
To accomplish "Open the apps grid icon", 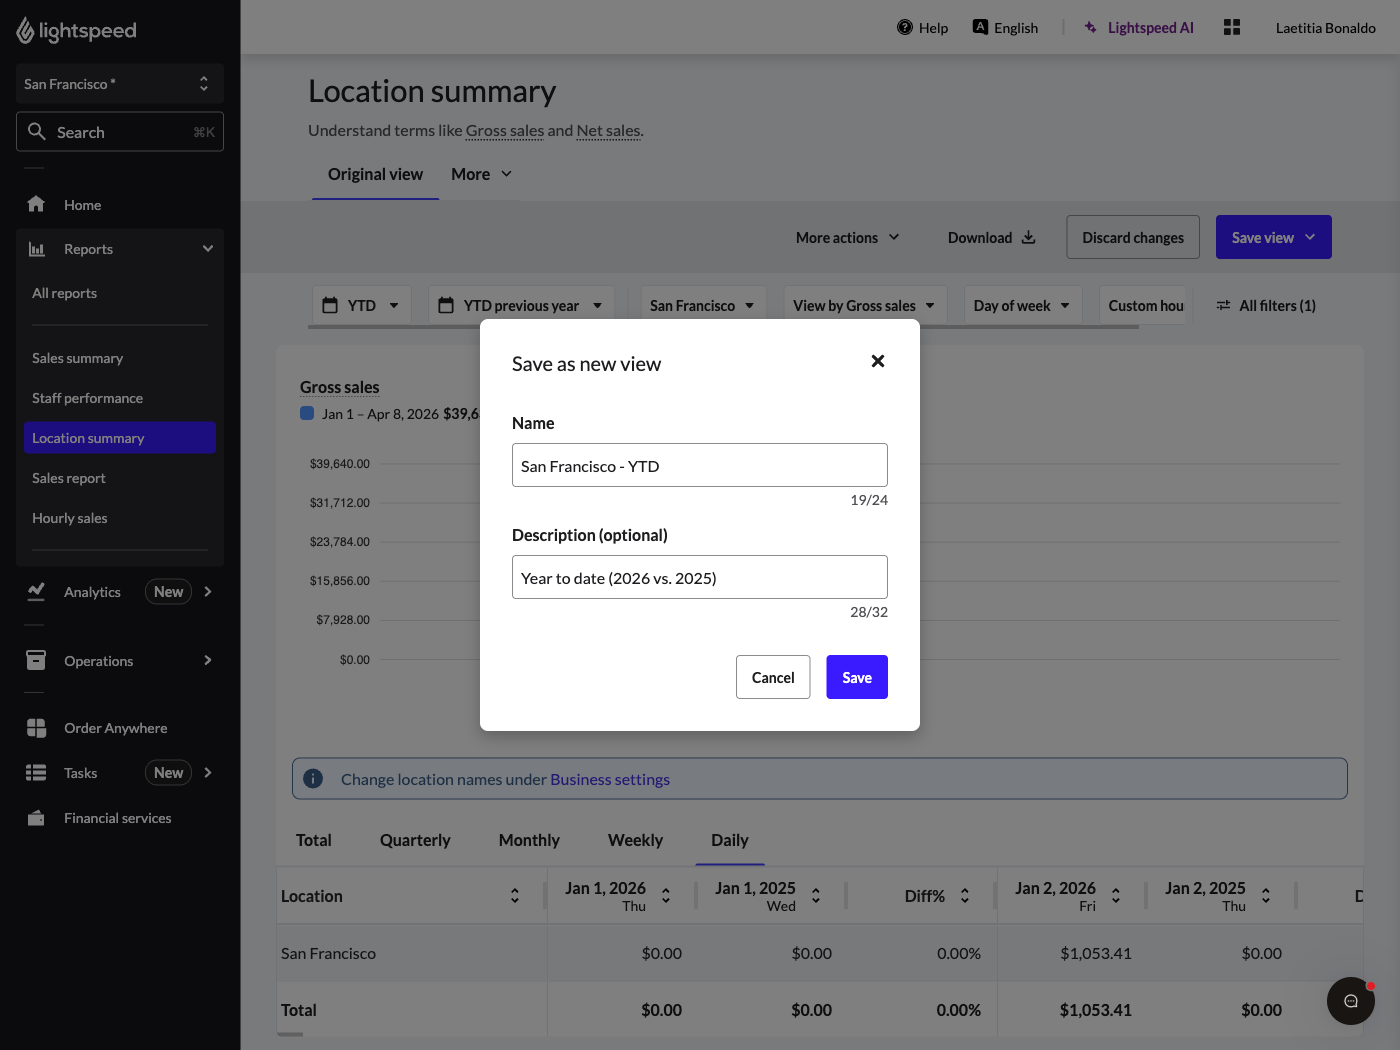I will [1231, 28].
